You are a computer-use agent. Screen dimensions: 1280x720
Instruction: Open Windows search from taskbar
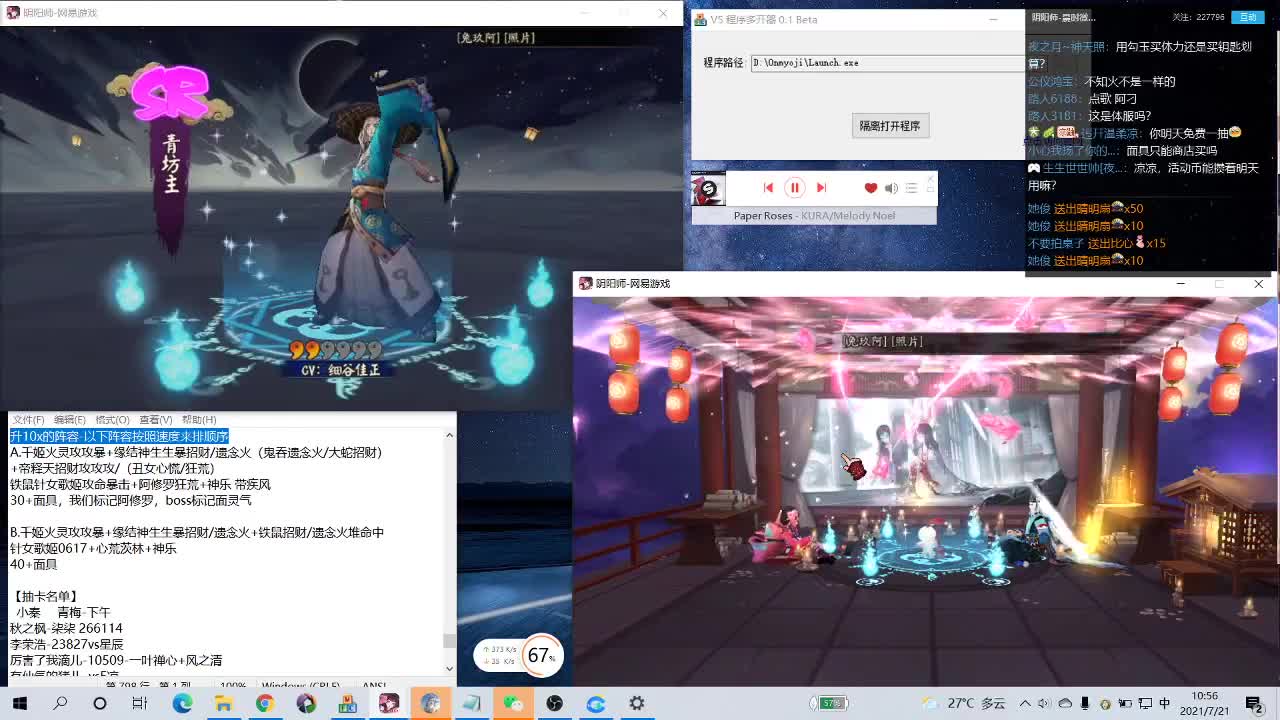coord(60,703)
